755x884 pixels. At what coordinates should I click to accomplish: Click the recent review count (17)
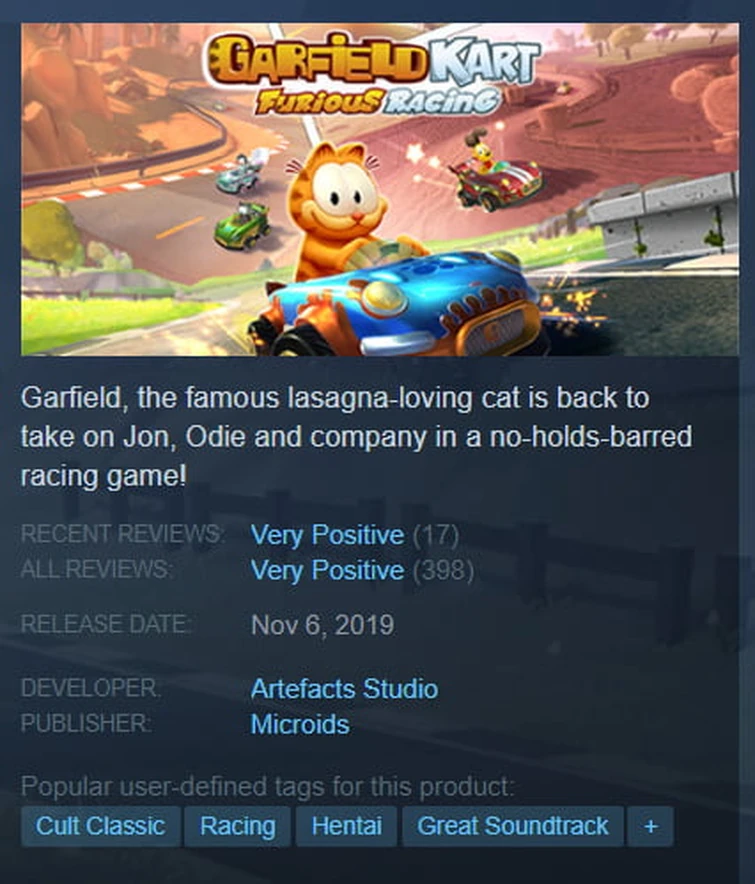(x=436, y=535)
